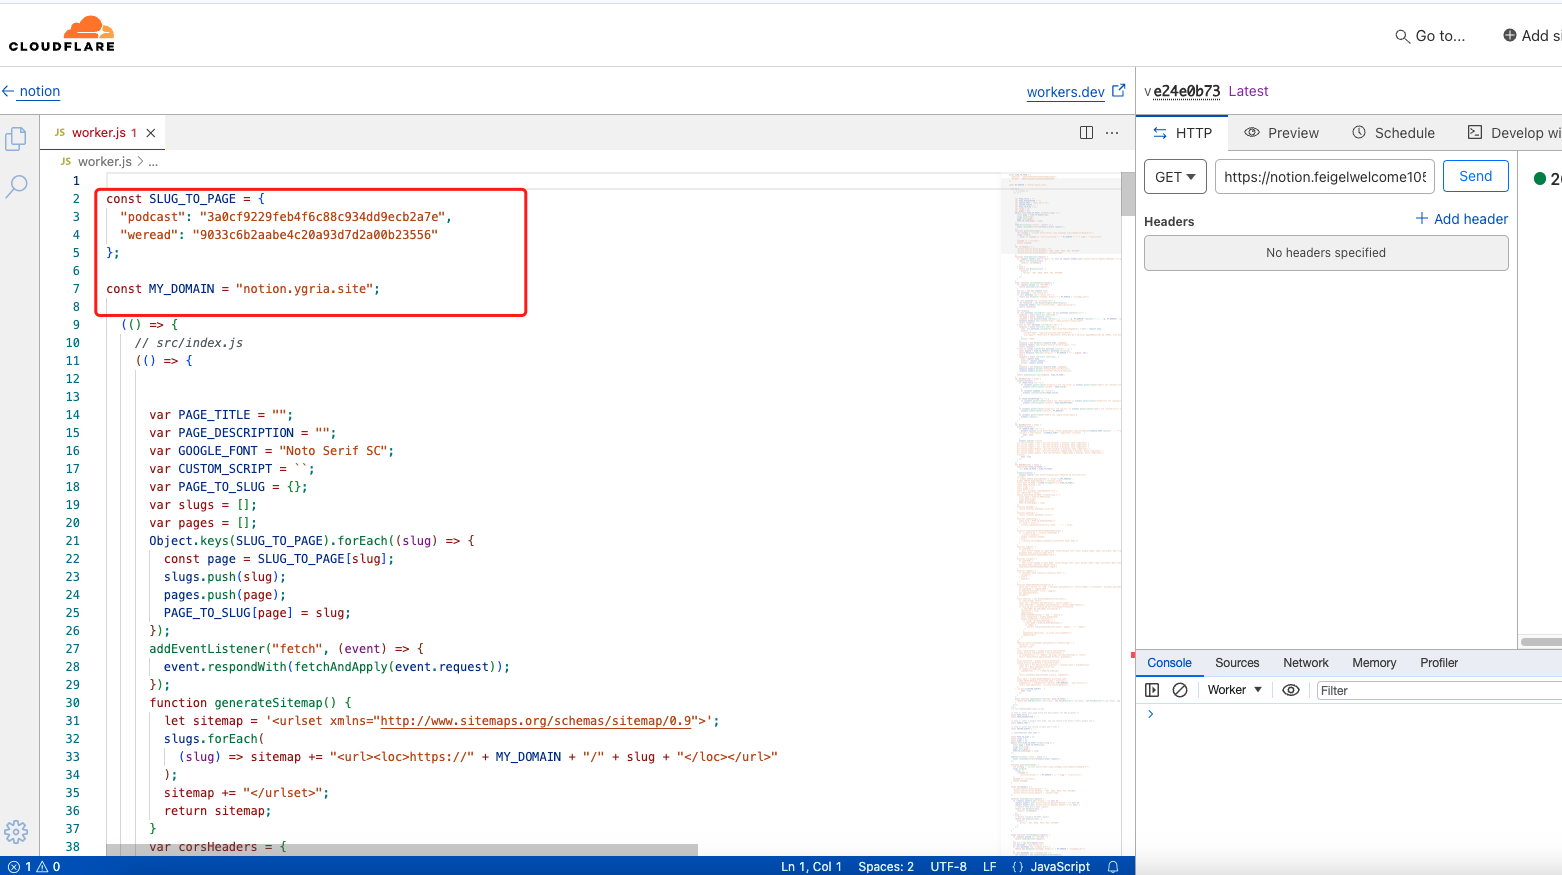Click the sitemaps.org URL in code
The image size is (1562, 875).
pos(537,721)
